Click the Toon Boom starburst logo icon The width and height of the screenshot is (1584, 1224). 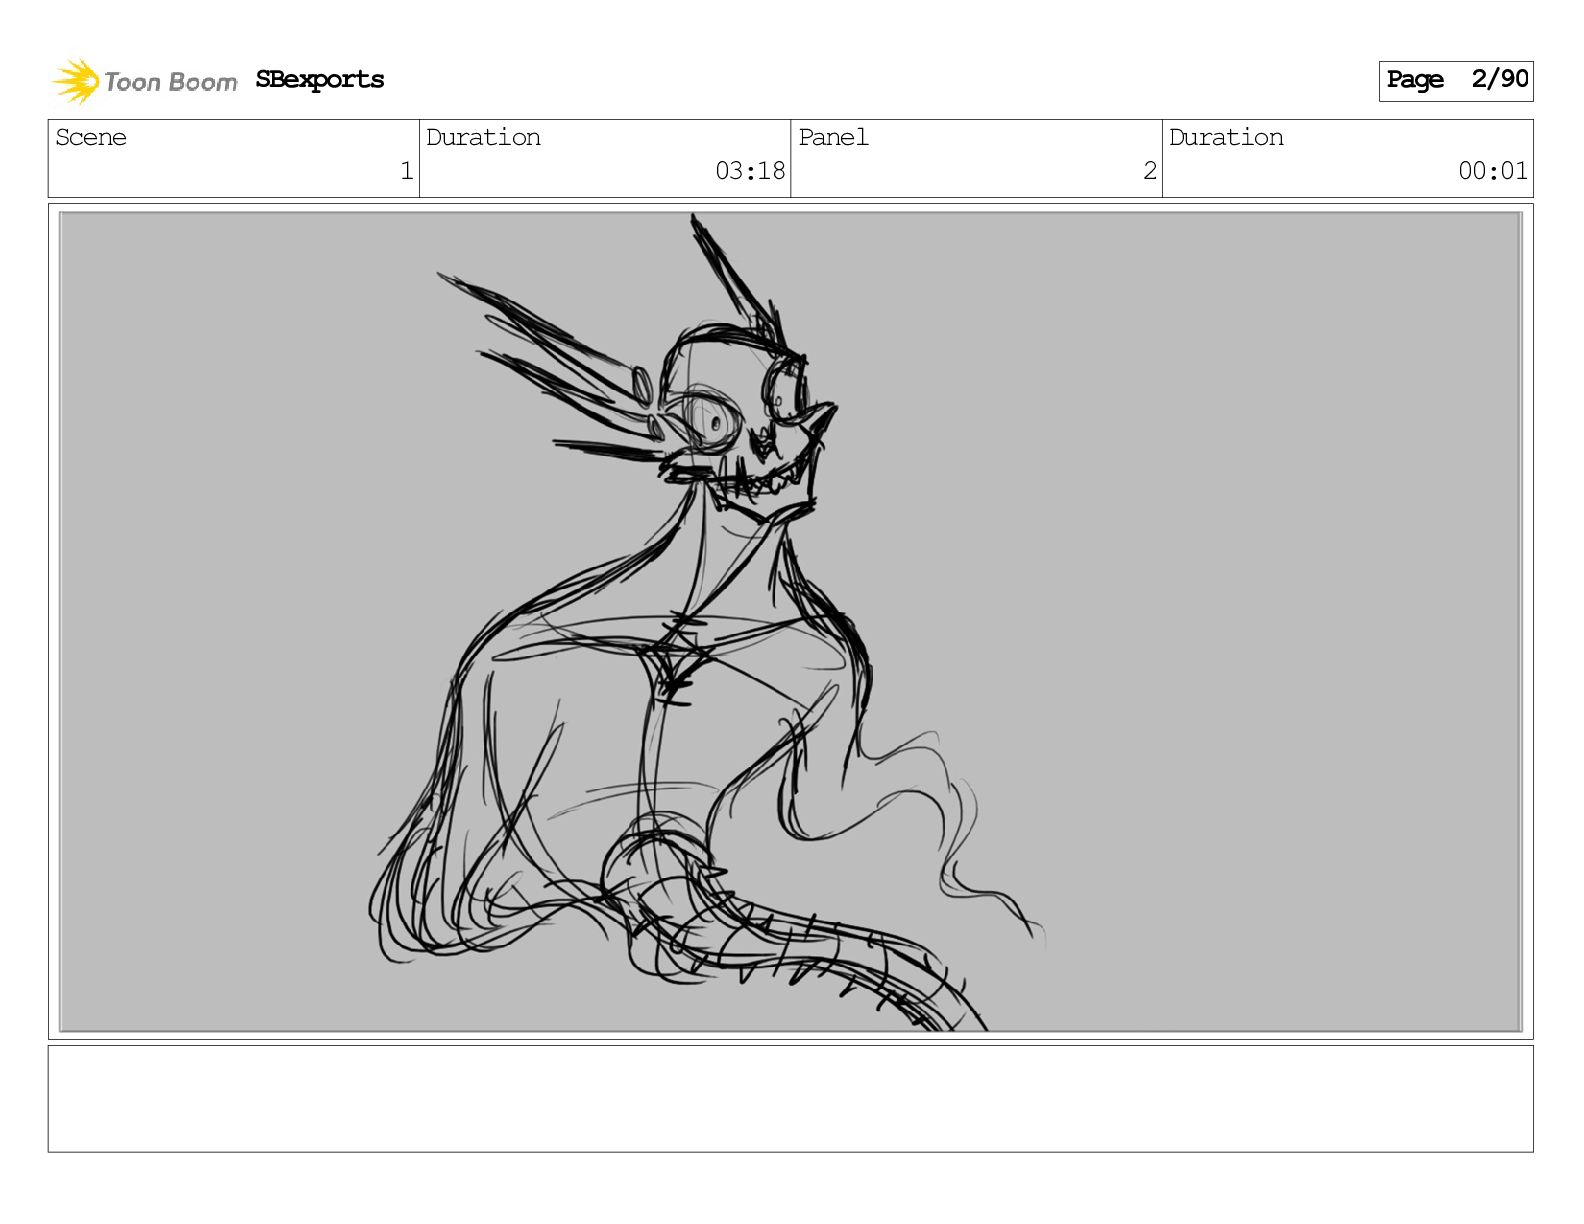(75, 81)
